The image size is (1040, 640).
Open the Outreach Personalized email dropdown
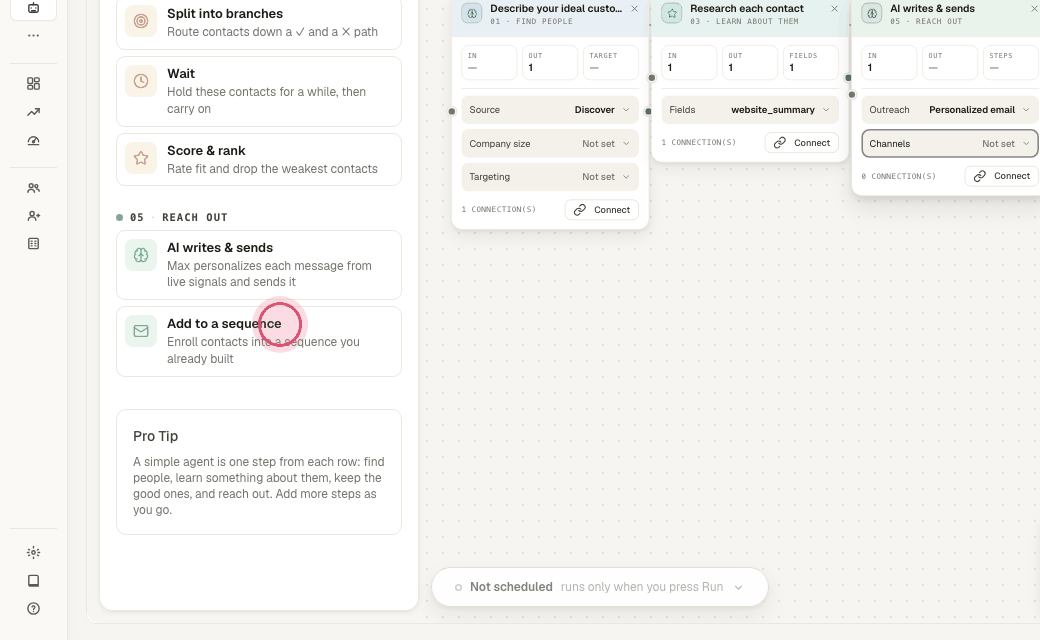pos(950,110)
